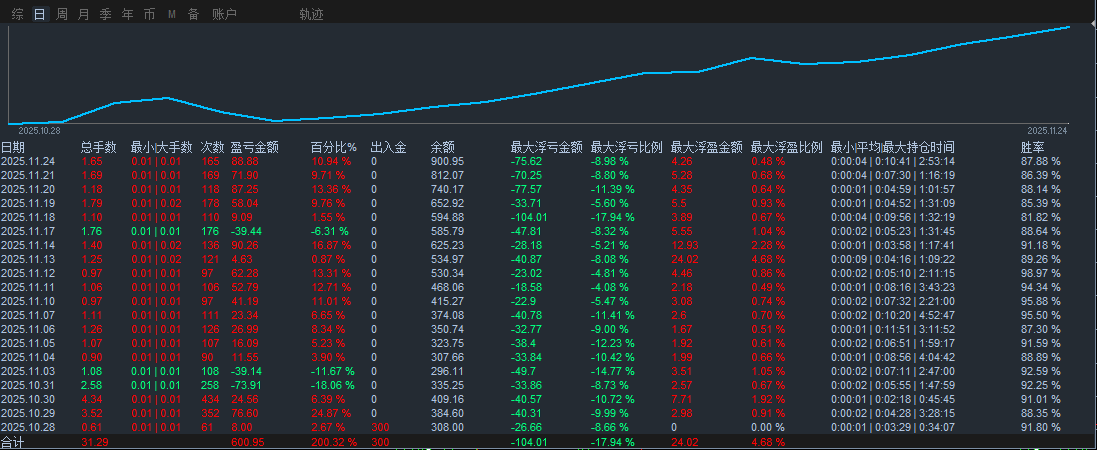Click the 合计 totals row label
Image resolution: width=1097 pixels, height=450 pixels.
[x=12, y=442]
